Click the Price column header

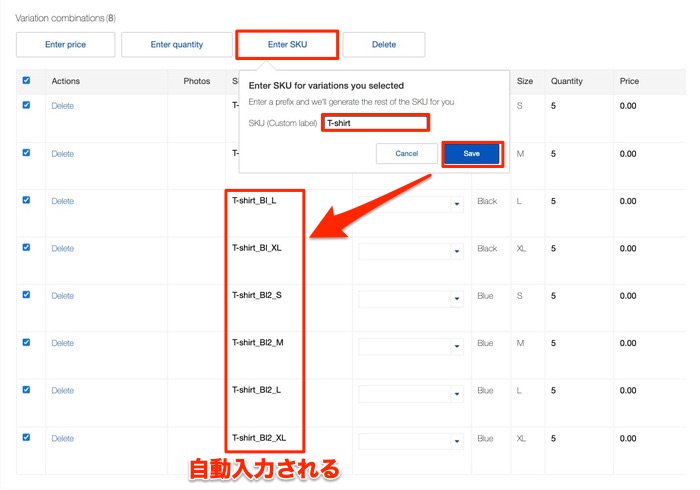coord(629,81)
